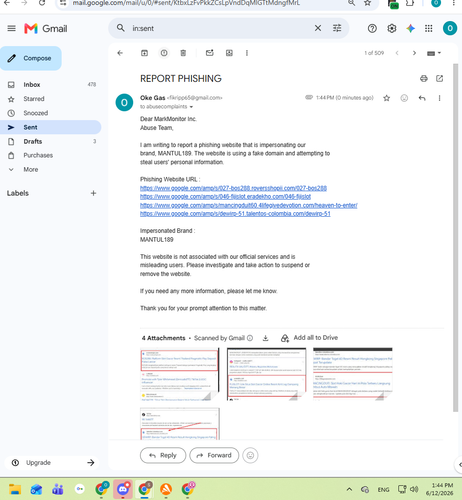Screen dimensions: 462x500
Task: Add emoji reaction next to Forward
Action: coord(250,455)
